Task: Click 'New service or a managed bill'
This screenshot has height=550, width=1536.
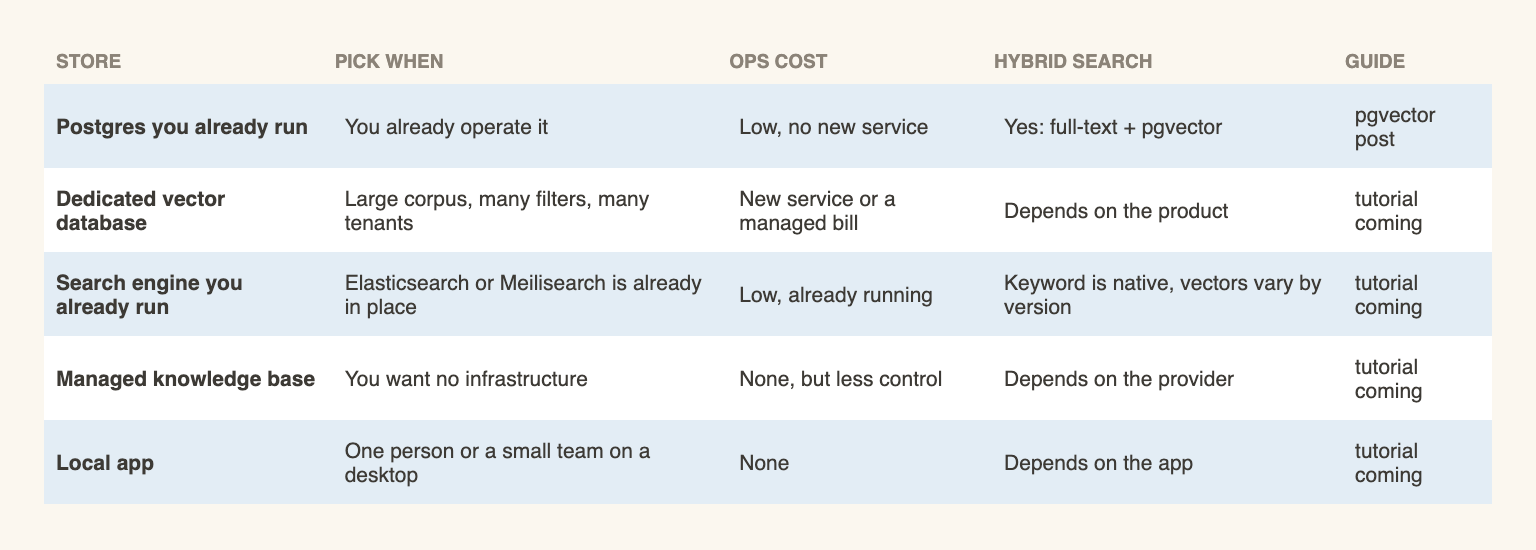Action: pos(817,211)
